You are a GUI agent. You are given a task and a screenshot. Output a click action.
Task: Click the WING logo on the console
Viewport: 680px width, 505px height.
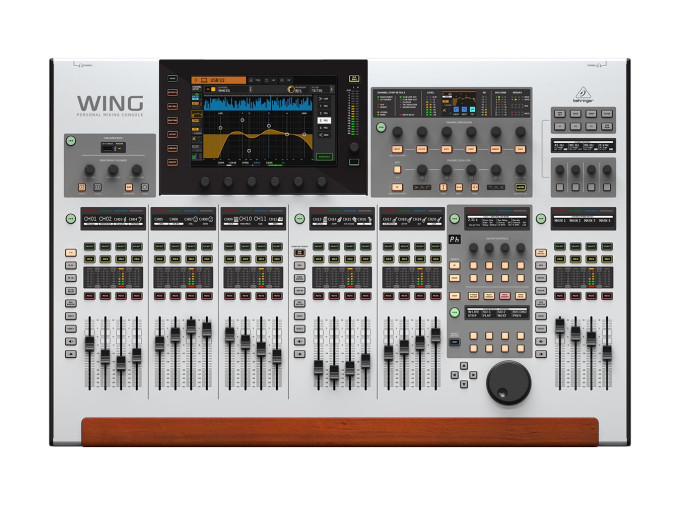[110, 104]
